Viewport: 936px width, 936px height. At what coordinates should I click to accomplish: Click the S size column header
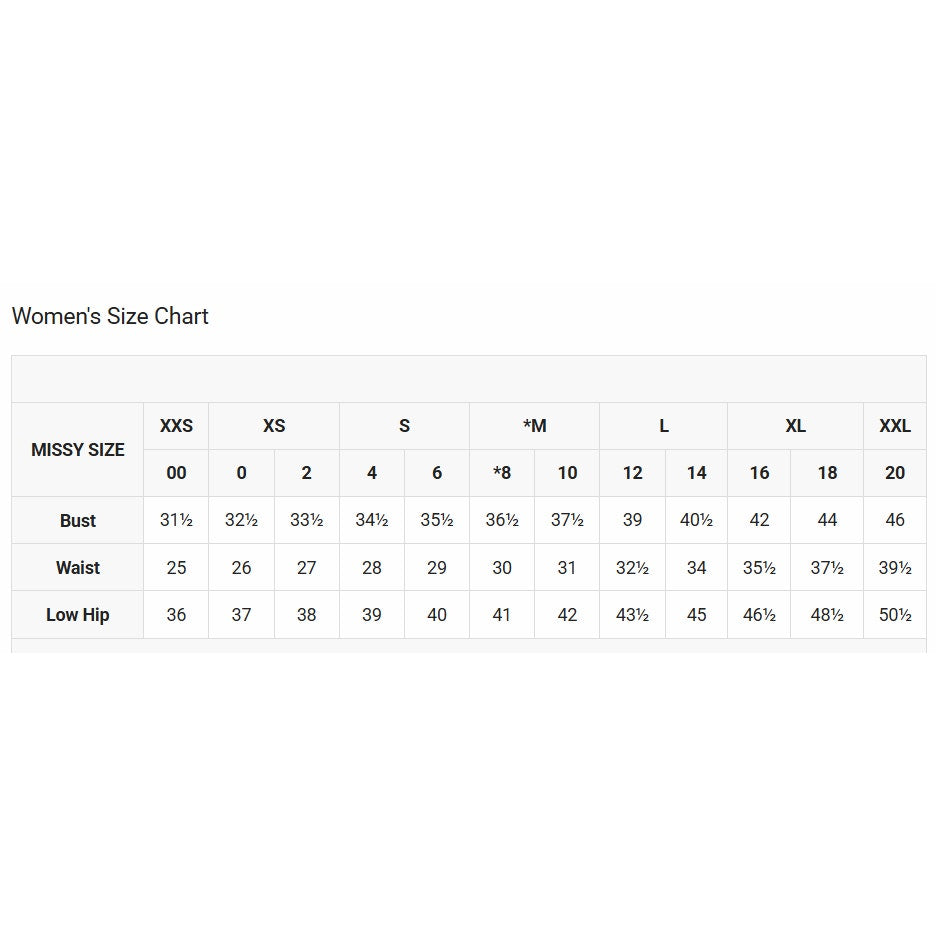click(x=404, y=426)
